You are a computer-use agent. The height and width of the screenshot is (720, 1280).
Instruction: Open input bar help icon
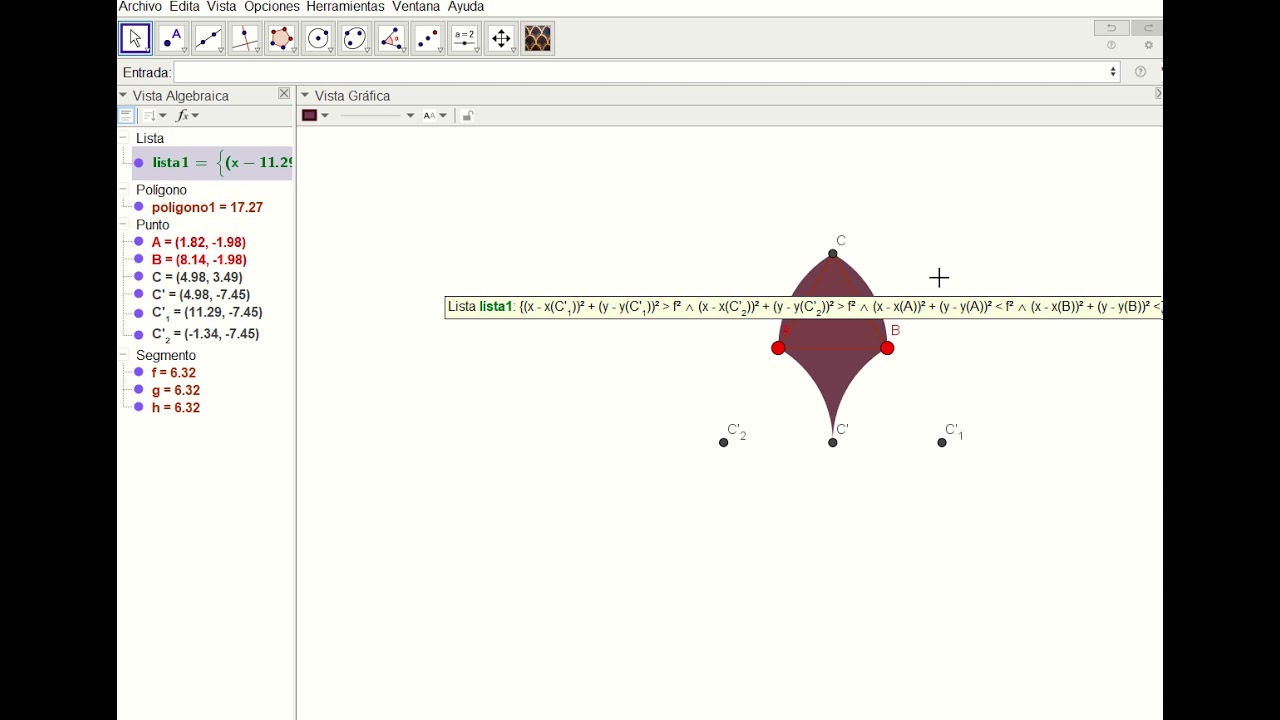1140,72
